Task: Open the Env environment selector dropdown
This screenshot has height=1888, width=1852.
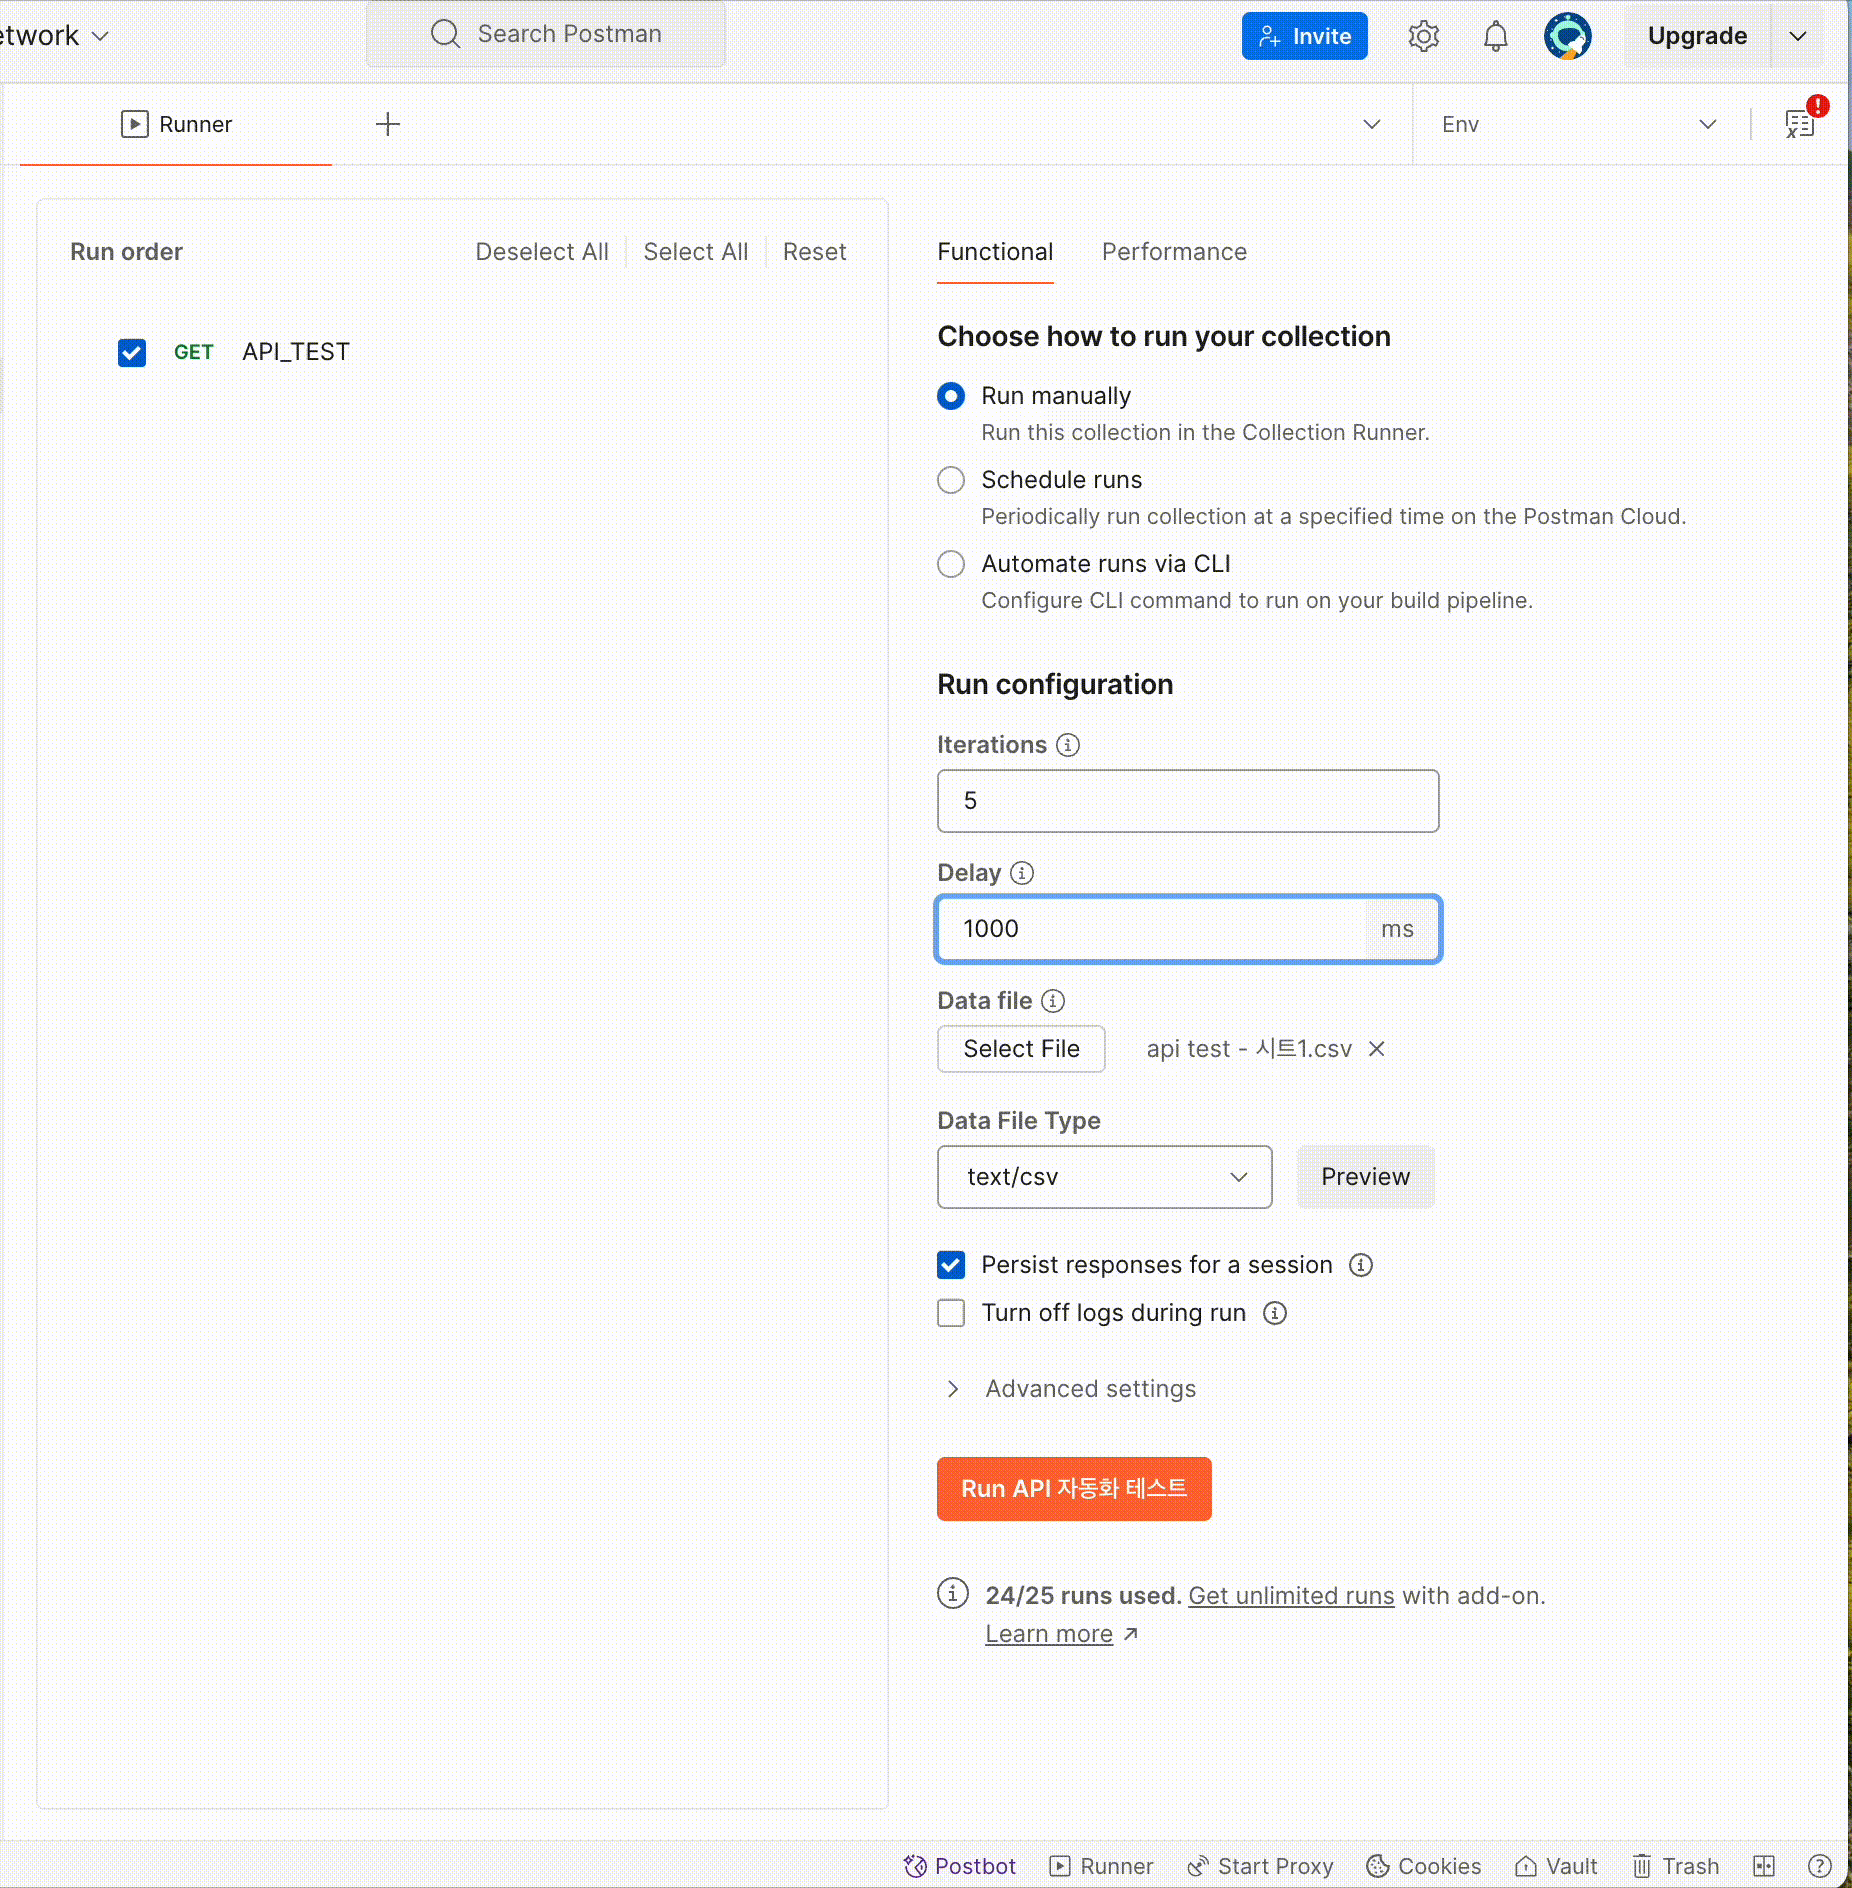Action: [1579, 124]
